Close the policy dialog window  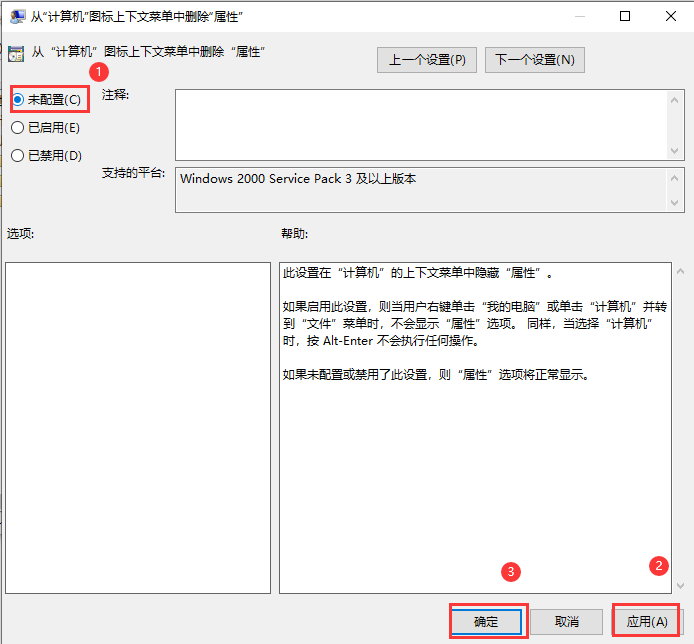pos(671,16)
